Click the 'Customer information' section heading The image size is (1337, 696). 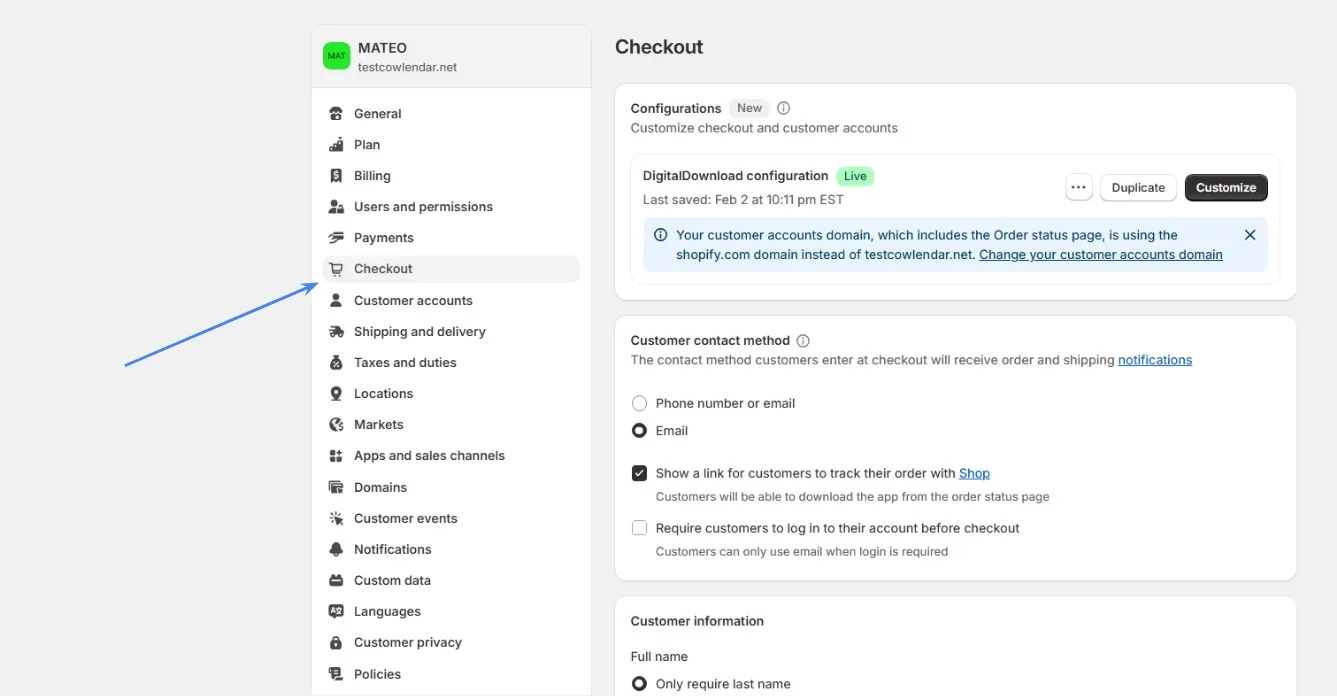(x=697, y=621)
